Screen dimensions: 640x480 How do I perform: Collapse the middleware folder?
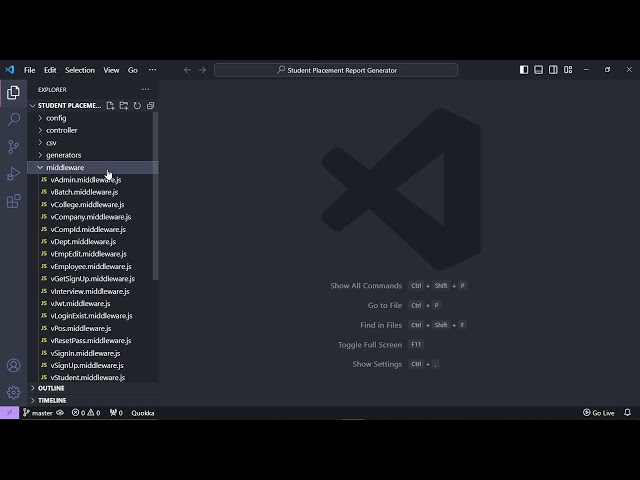[x=93, y=167]
